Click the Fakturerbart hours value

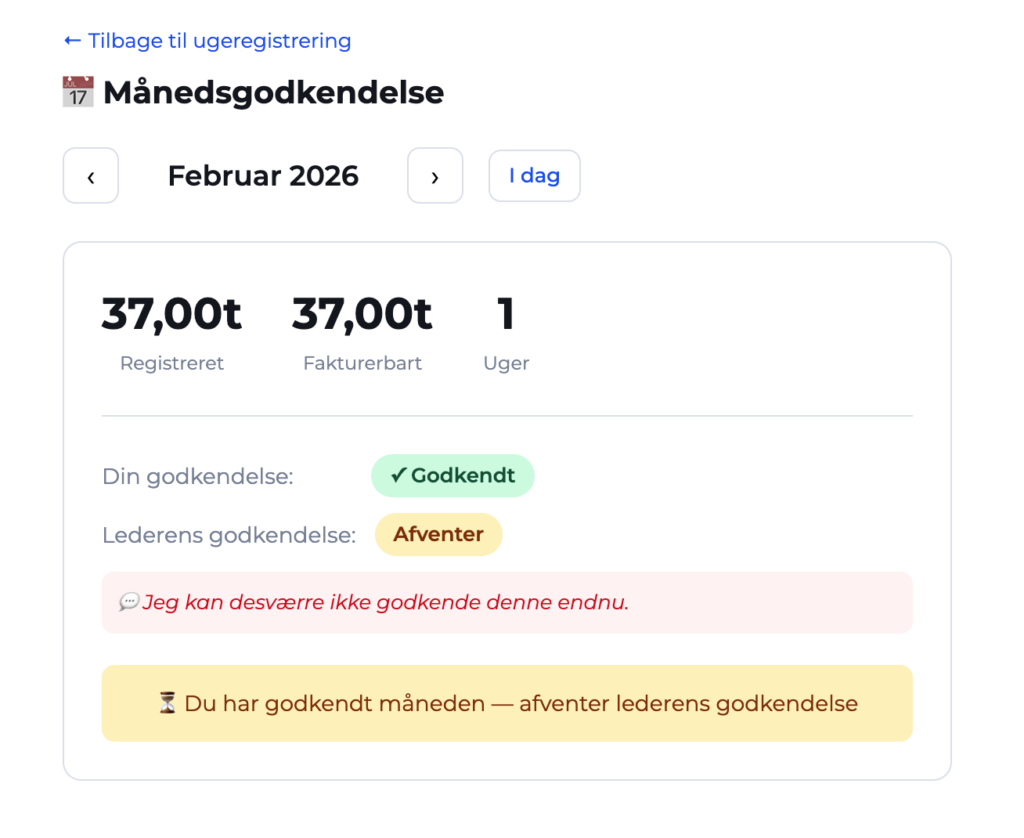click(362, 314)
